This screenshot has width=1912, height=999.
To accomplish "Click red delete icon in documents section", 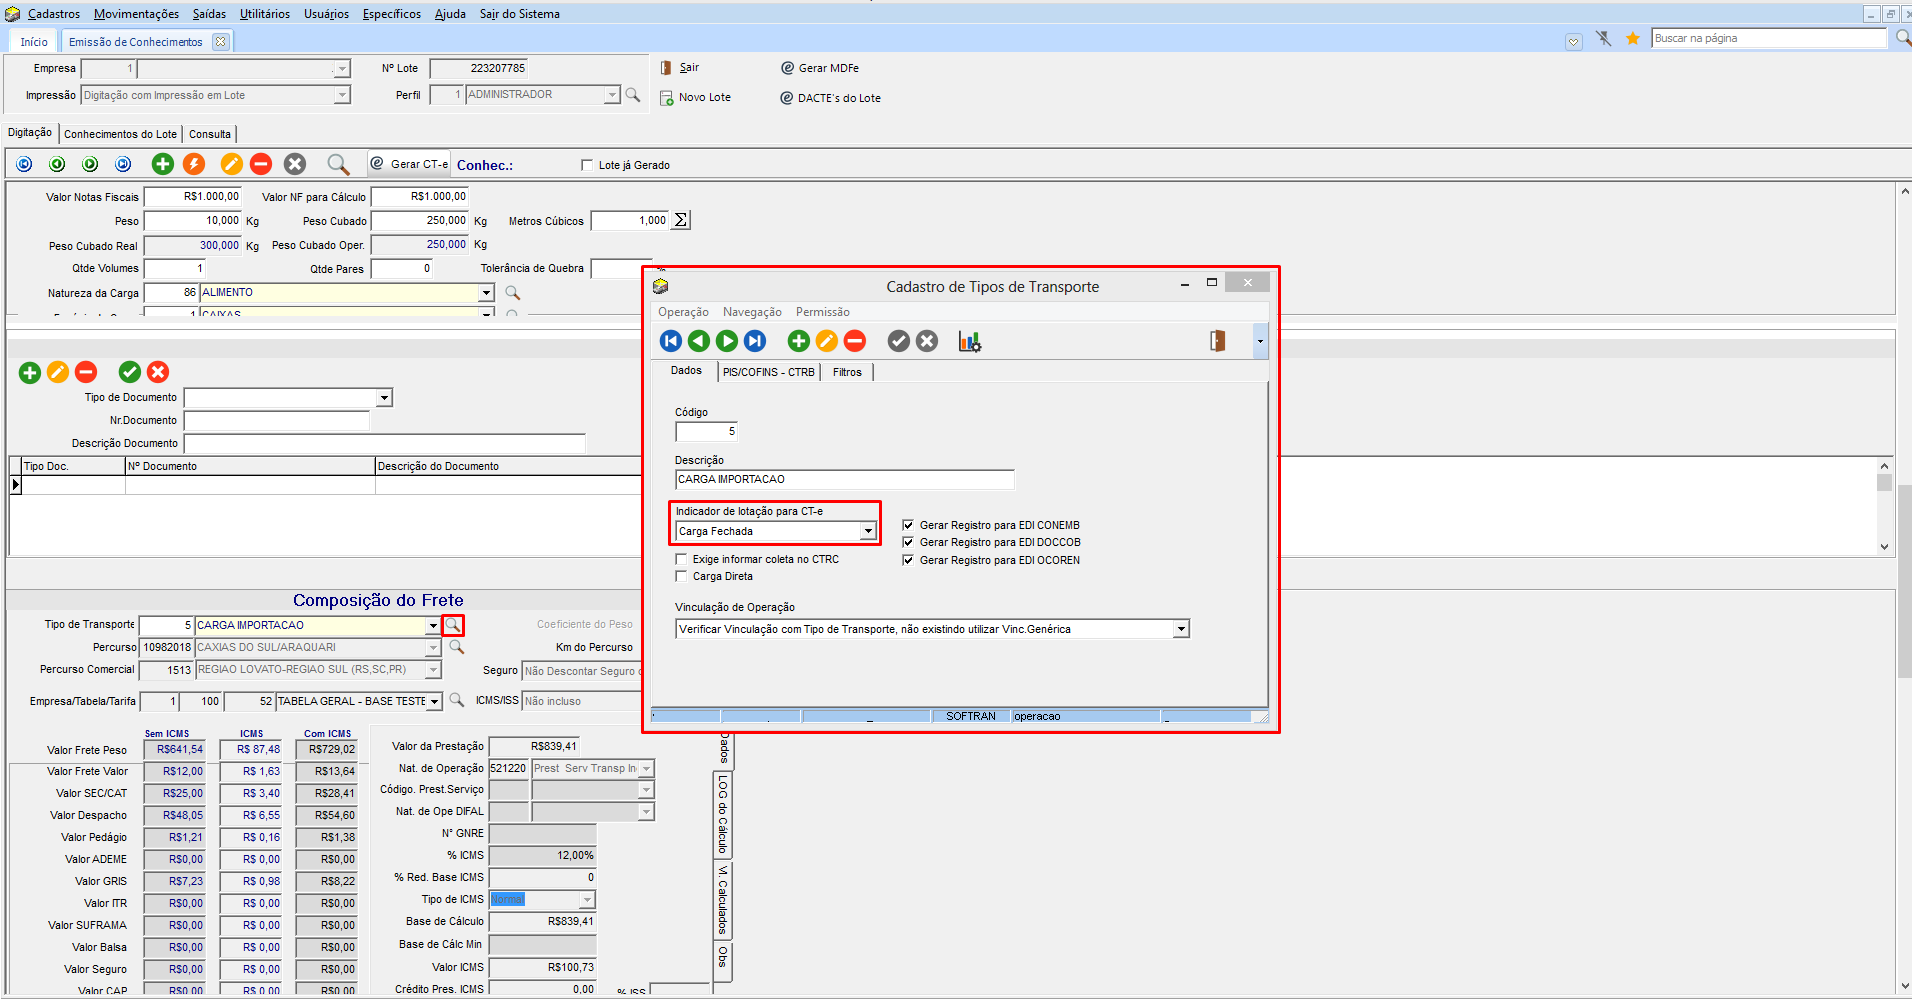I will (86, 373).
